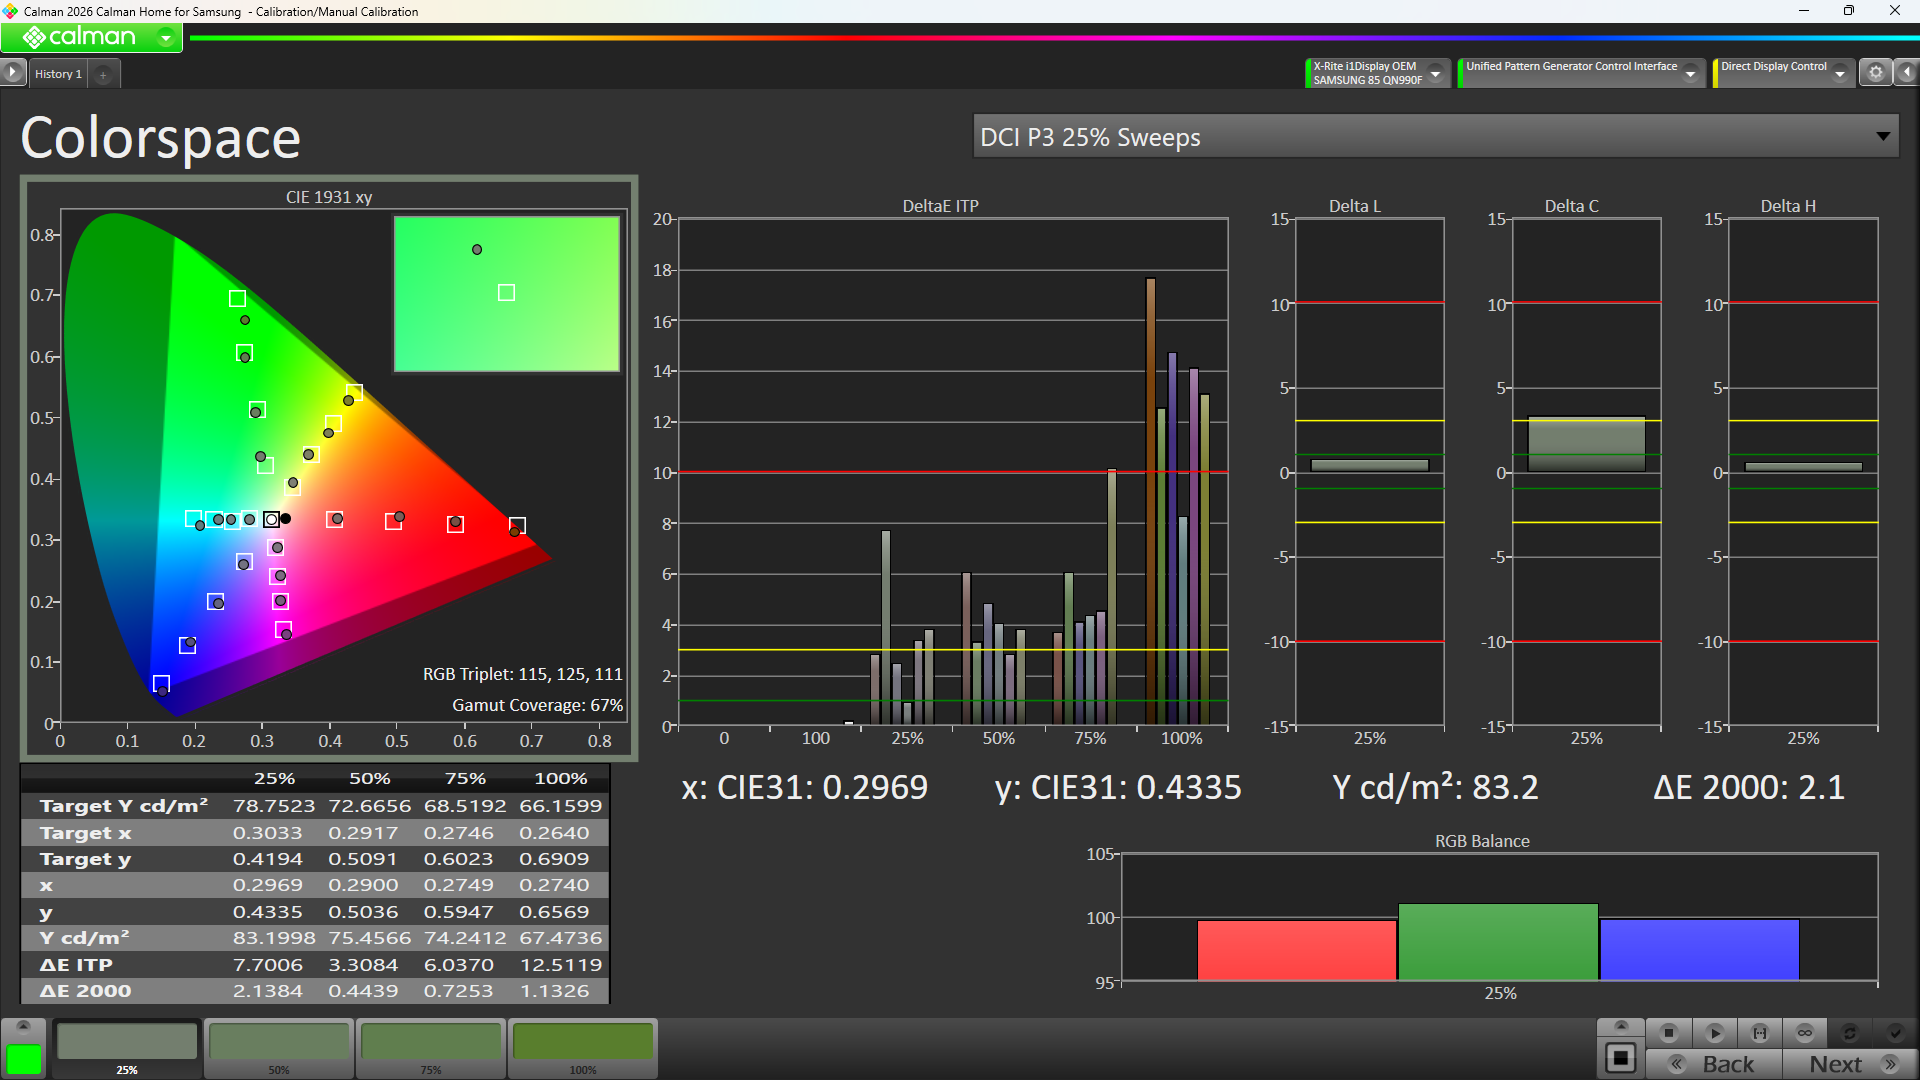Screen dimensions: 1920x1080
Task: Select the 75% sweep swatch
Action: (431, 1048)
